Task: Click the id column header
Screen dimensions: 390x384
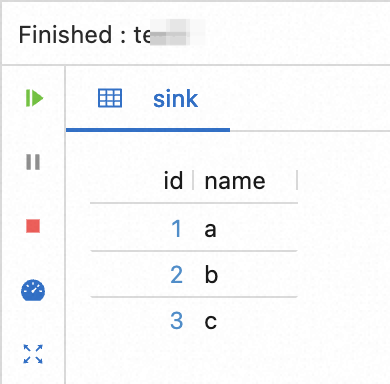Action: click(173, 180)
